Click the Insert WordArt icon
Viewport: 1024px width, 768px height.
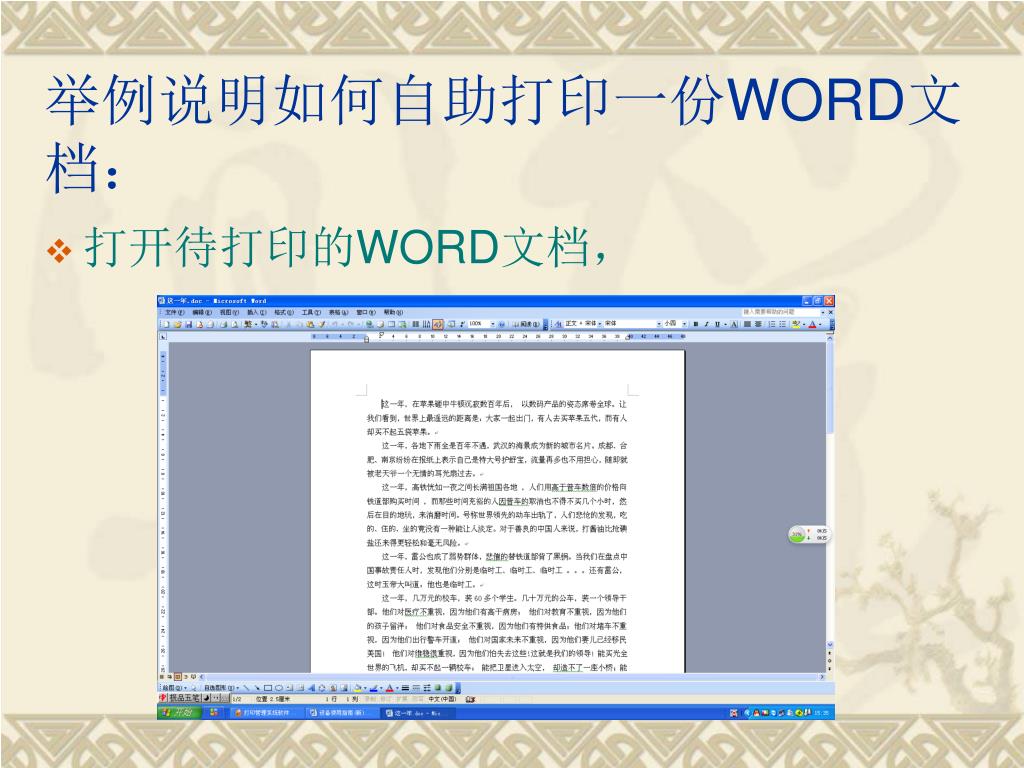311,688
